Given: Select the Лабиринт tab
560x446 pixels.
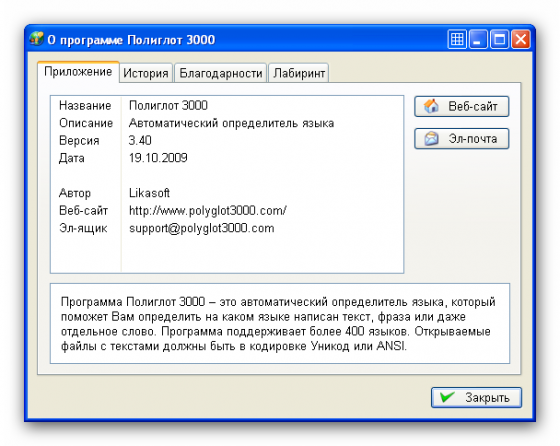Looking at the screenshot, I should coord(299,73).
